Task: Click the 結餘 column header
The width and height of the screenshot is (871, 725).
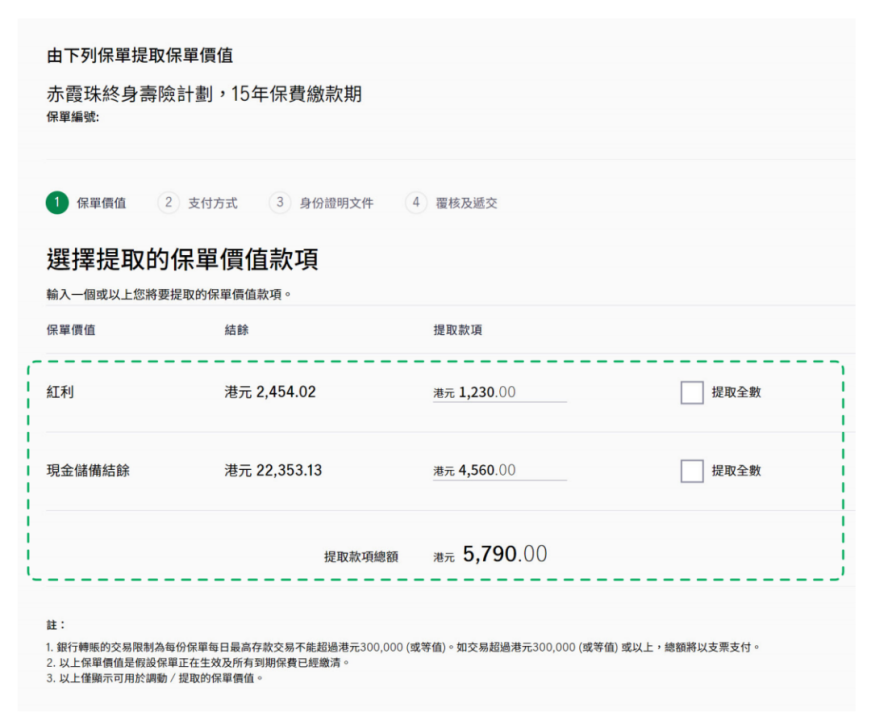Action: click(x=237, y=330)
